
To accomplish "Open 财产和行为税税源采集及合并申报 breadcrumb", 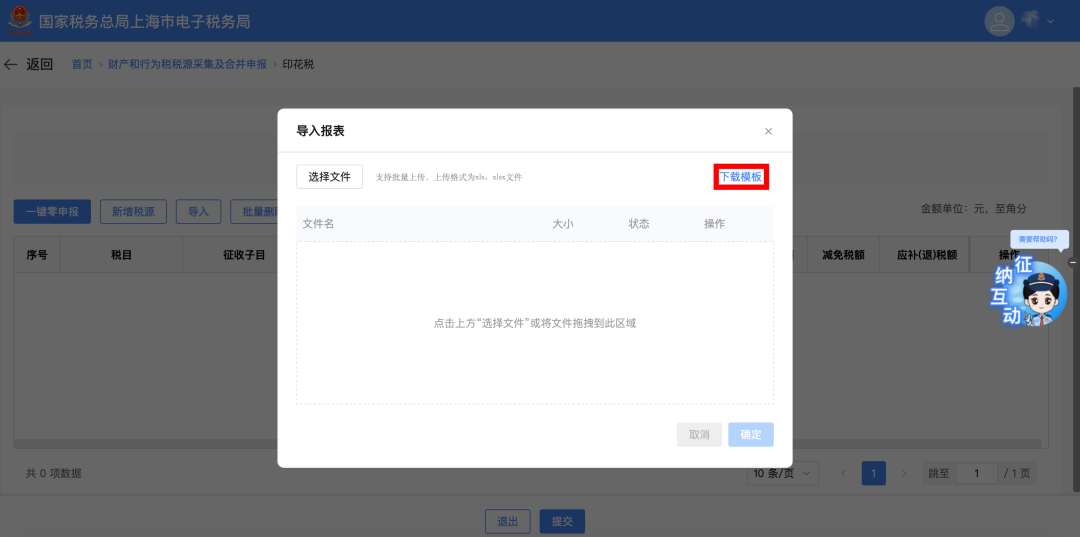I will [187, 65].
